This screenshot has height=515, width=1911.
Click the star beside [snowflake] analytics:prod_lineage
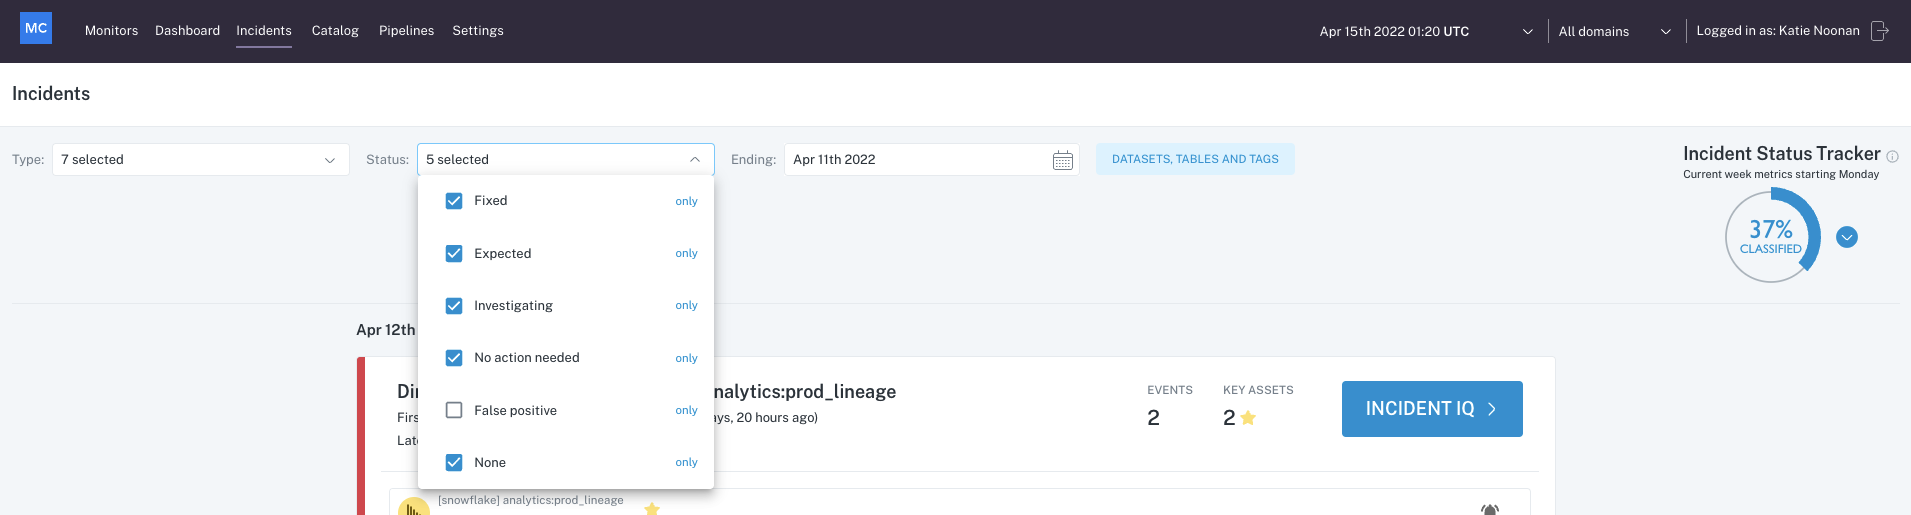click(652, 509)
